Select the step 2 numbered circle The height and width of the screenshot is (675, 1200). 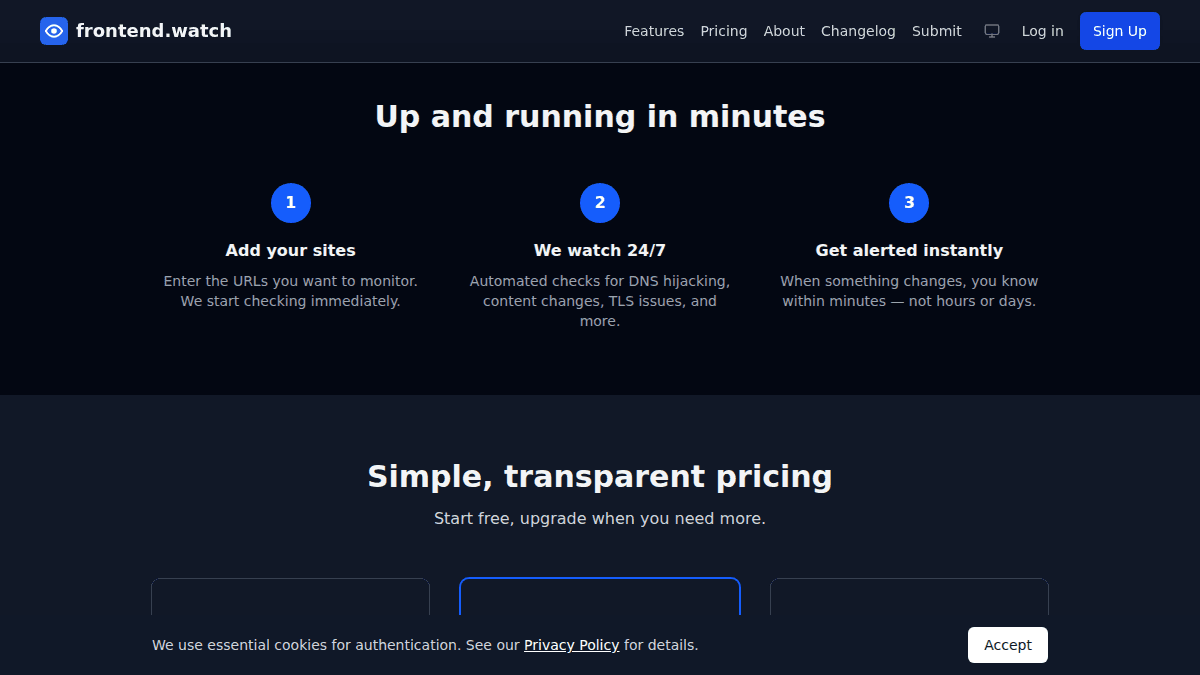coord(600,203)
